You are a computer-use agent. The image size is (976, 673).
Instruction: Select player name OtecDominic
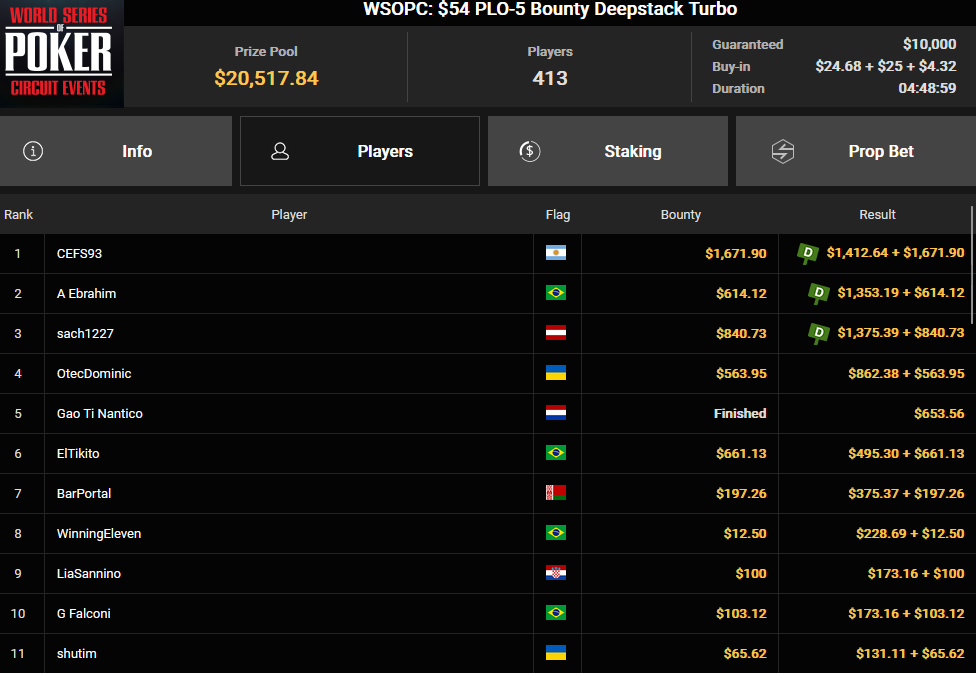[x=94, y=374]
